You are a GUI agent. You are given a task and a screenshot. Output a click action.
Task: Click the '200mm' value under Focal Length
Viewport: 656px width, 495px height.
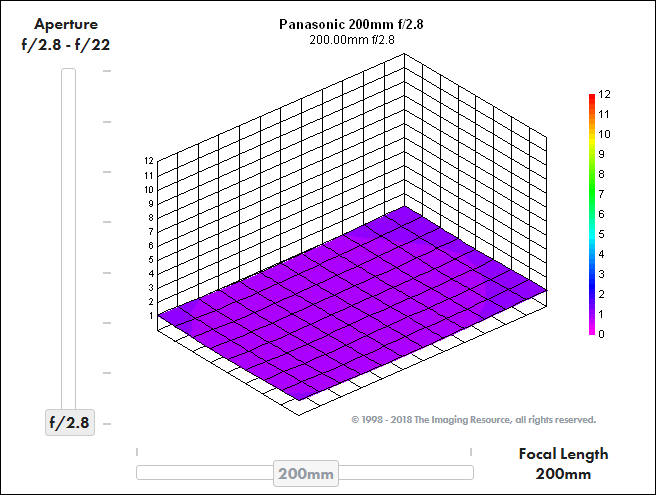pos(563,474)
